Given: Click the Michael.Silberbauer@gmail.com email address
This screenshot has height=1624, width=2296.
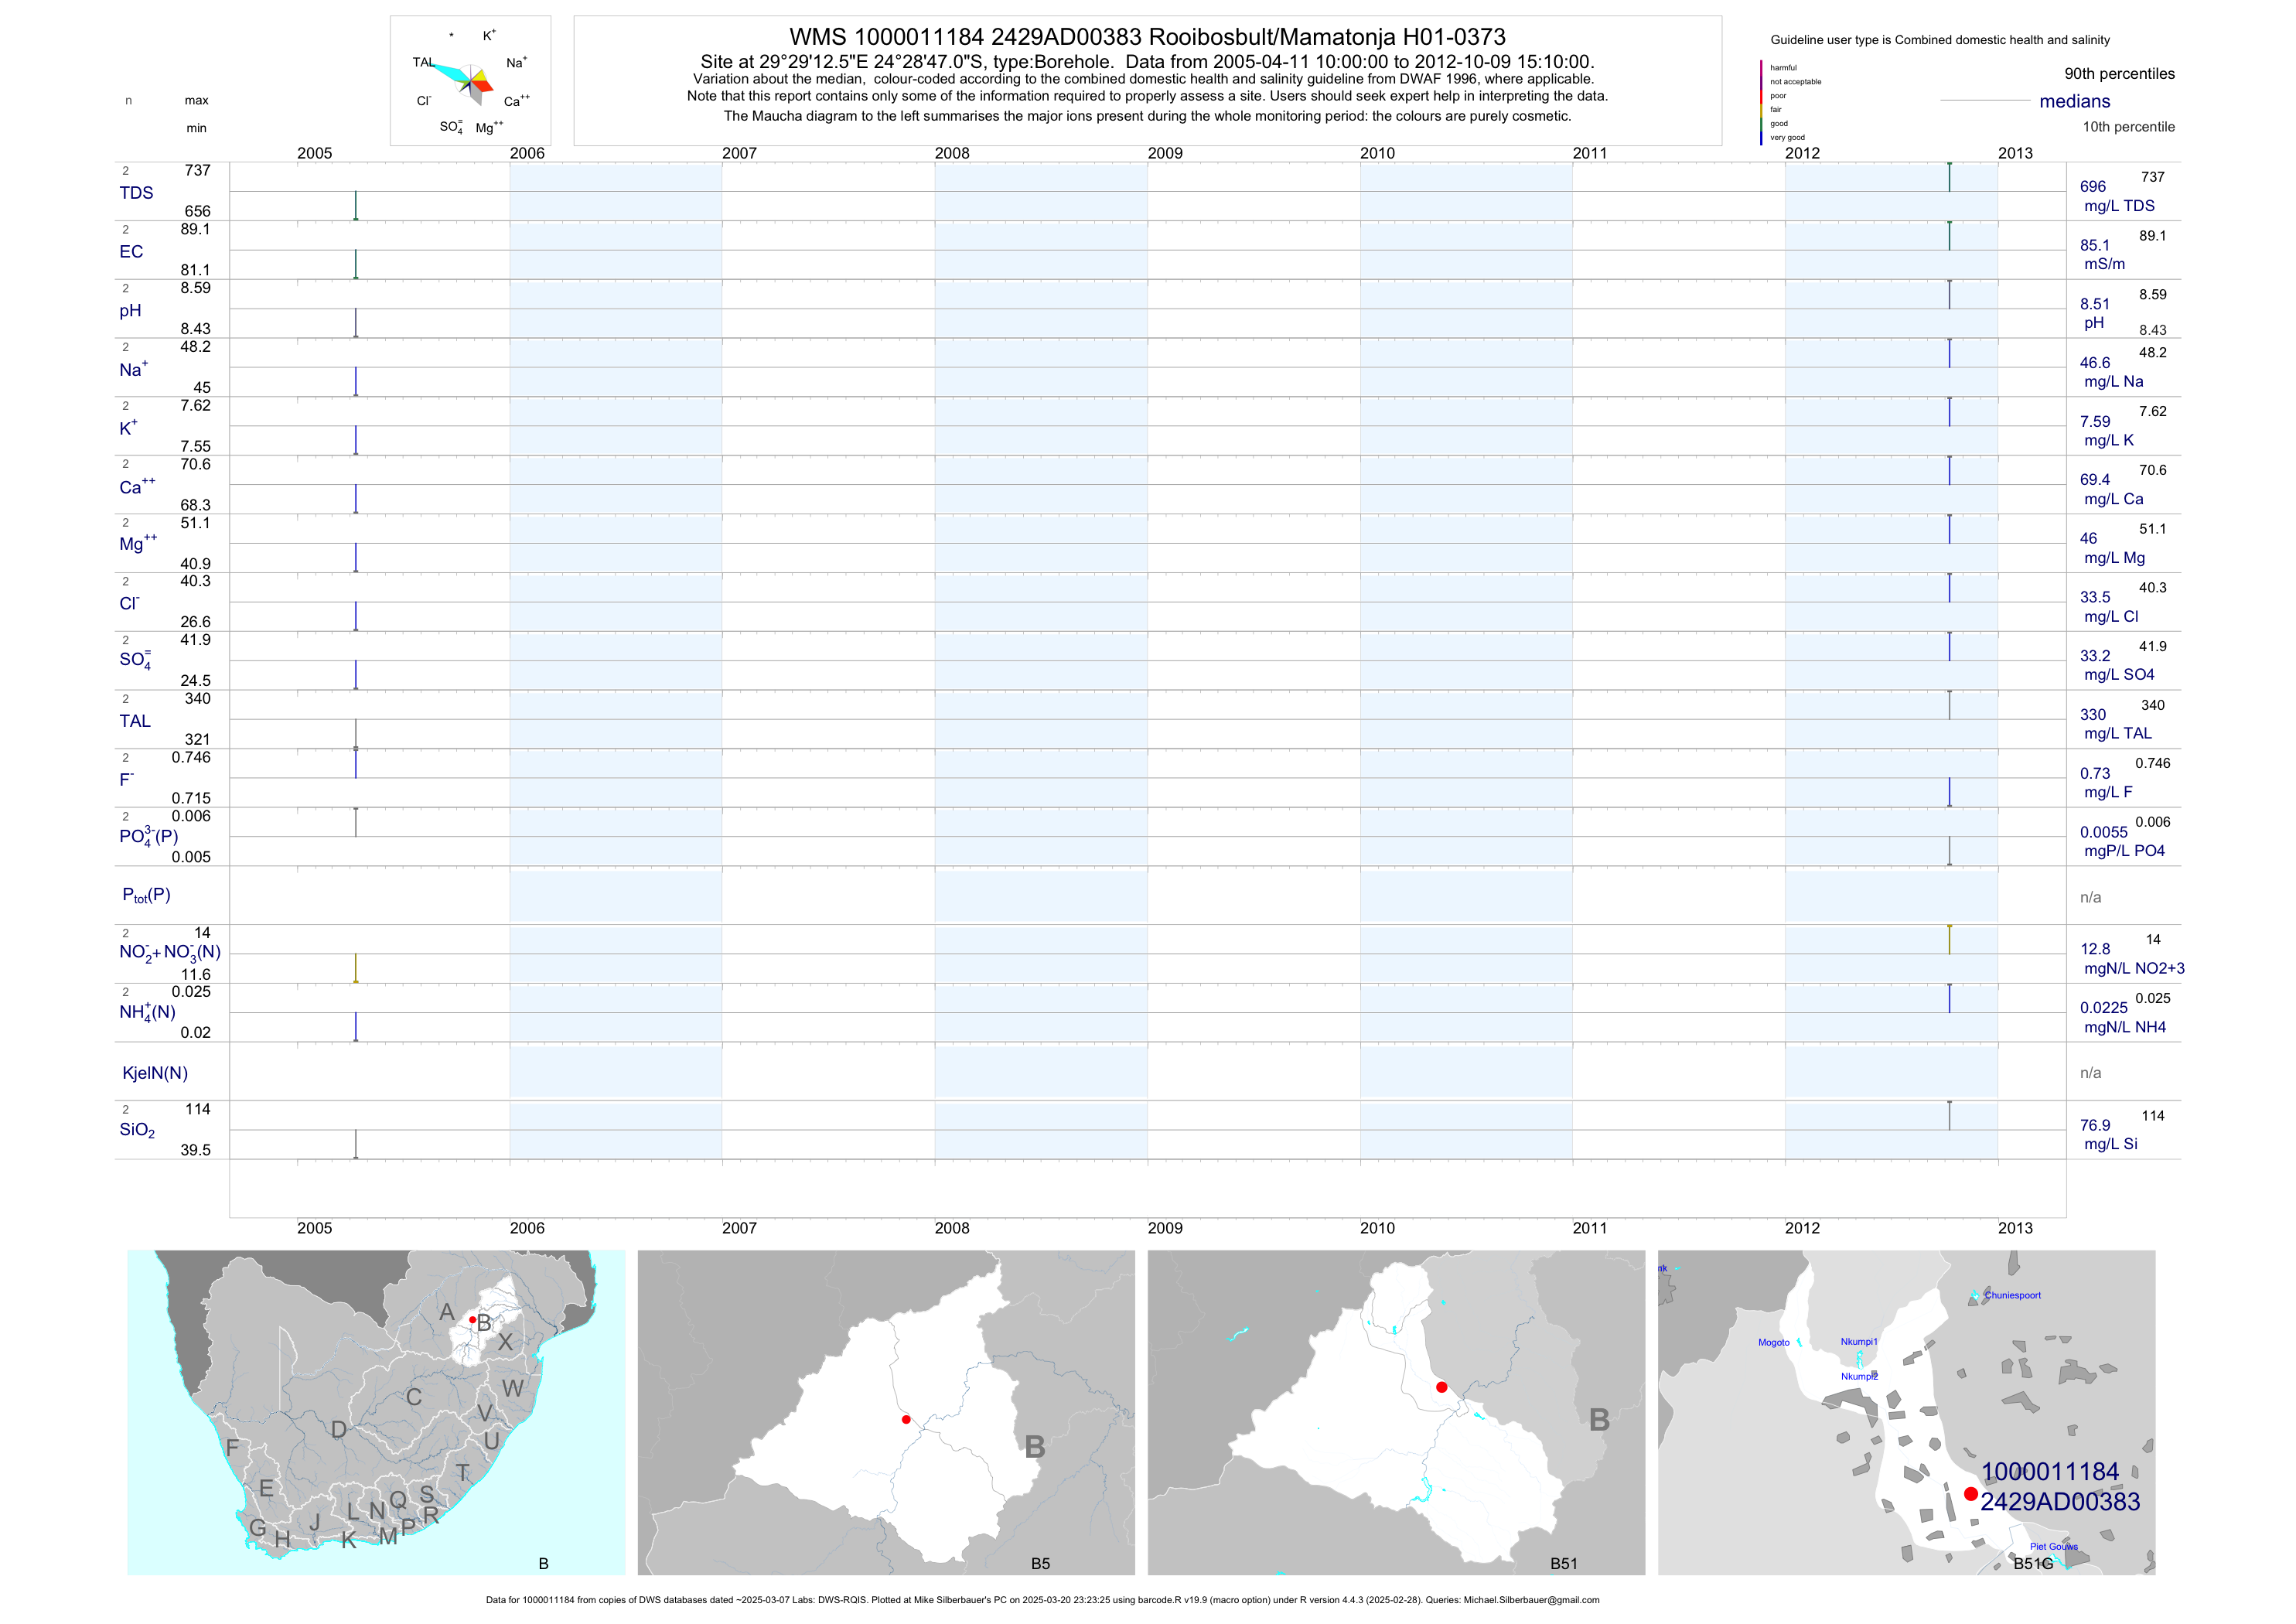Looking at the screenshot, I should coord(1531,1600).
